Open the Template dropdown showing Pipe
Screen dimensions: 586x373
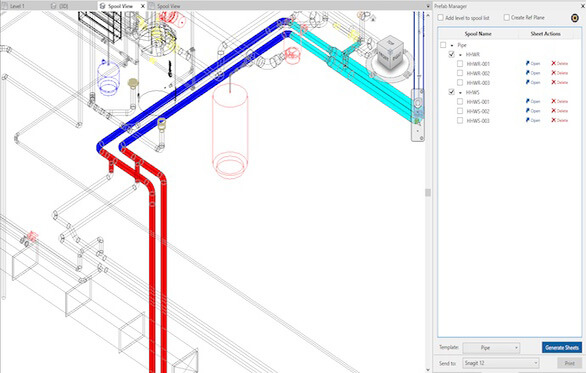pos(491,348)
